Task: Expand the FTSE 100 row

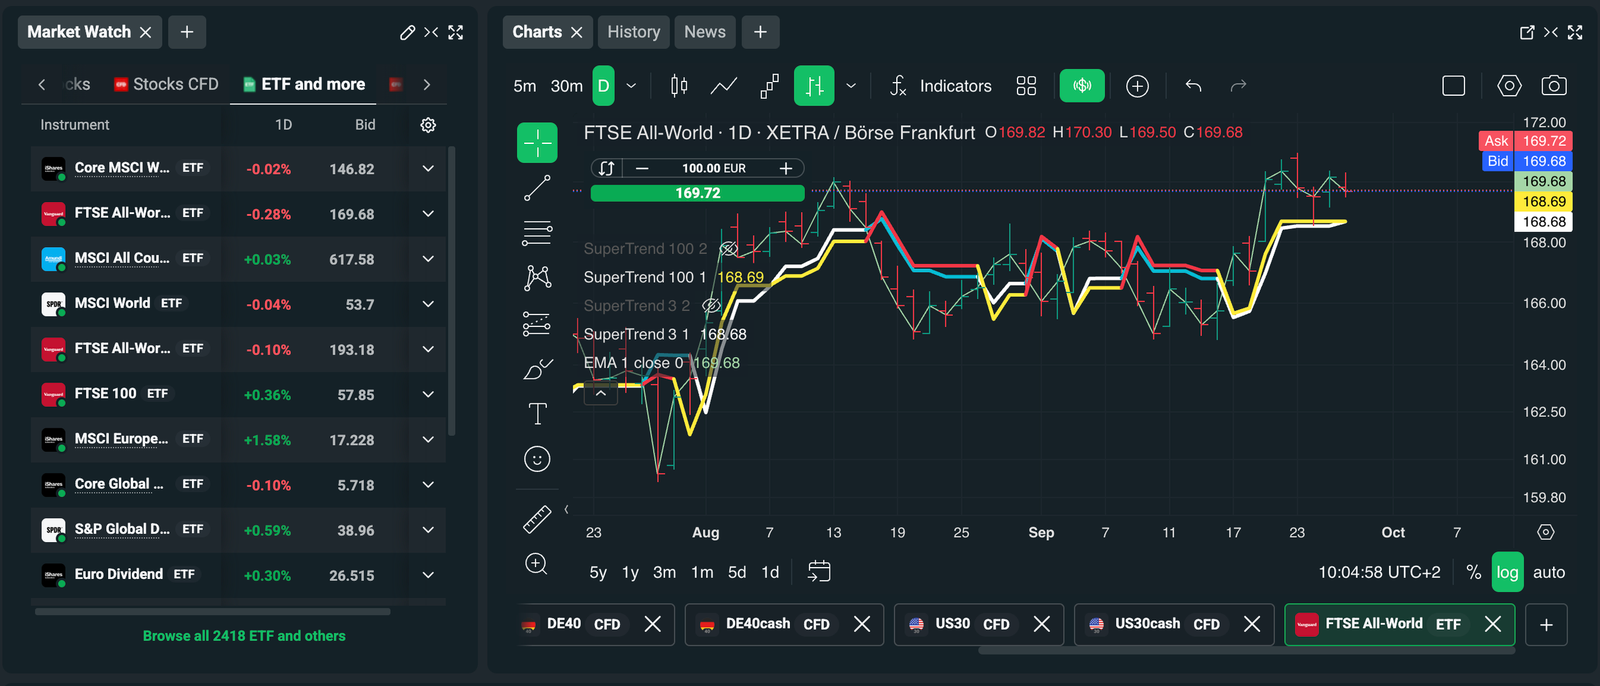Action: [x=428, y=394]
